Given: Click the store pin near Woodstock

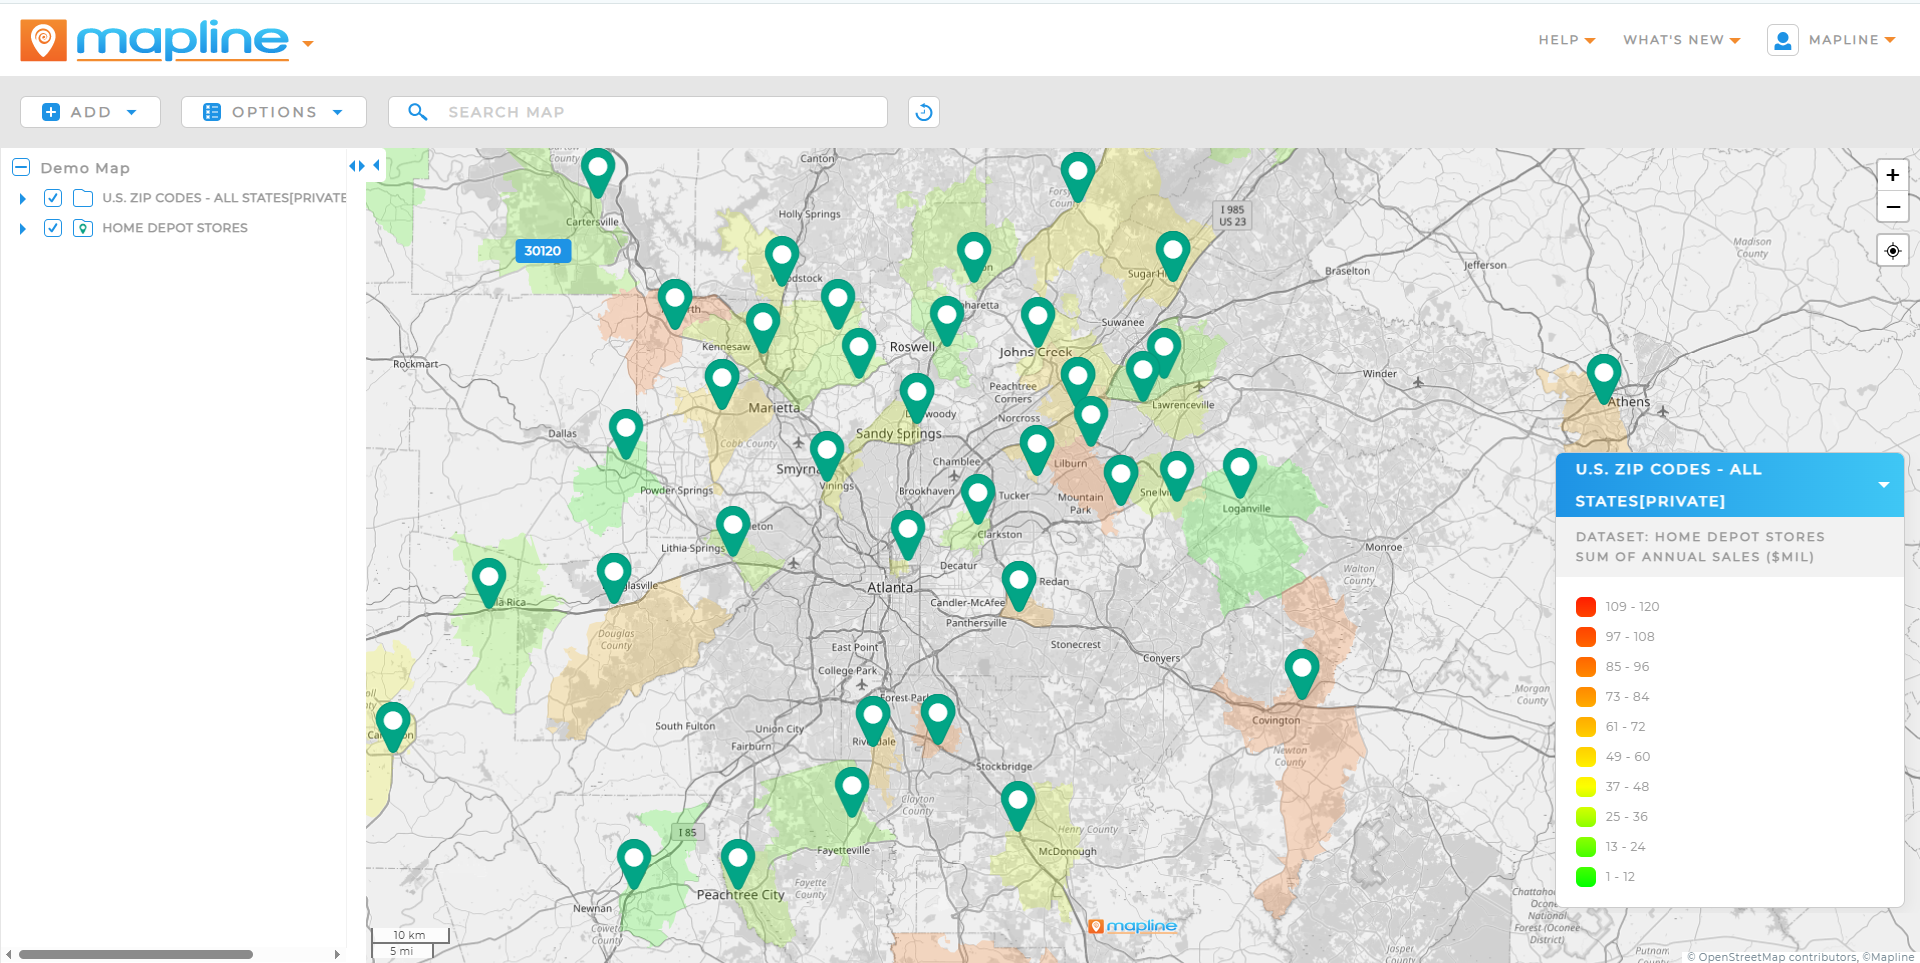Looking at the screenshot, I should tap(782, 260).
